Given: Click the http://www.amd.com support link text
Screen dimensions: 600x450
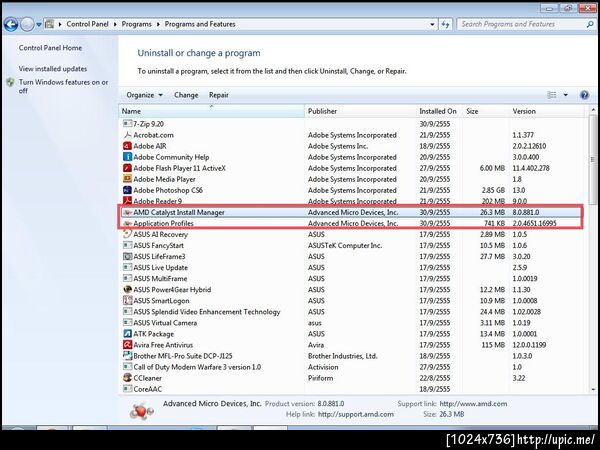Looking at the screenshot, I should (473, 403).
